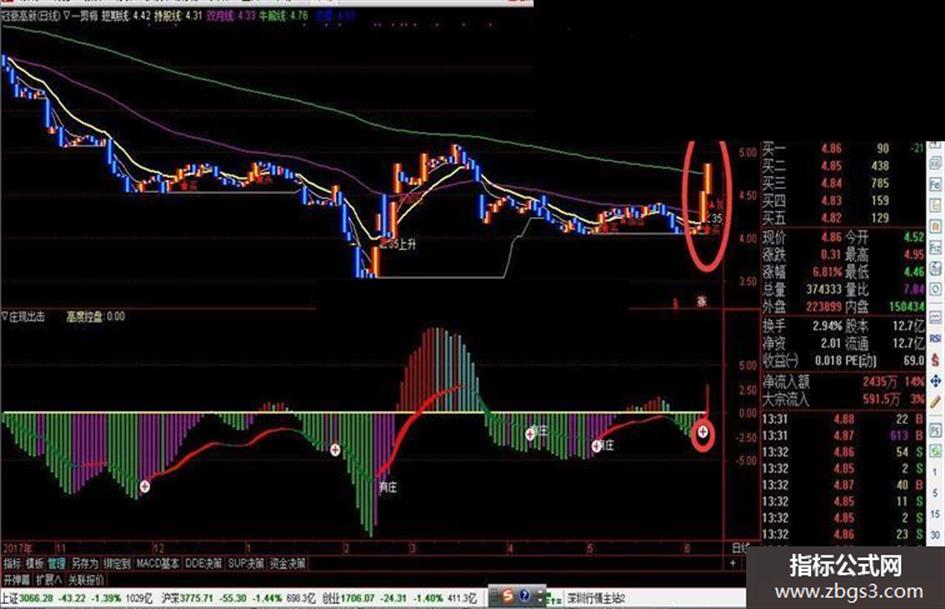This screenshot has width=945, height=609.
Task: Click the 创业 1706.07 index in status bar
Action: click(x=347, y=598)
